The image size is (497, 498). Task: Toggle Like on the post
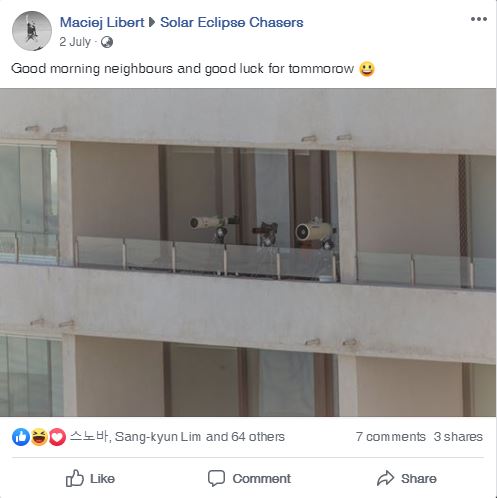pyautogui.click(x=90, y=478)
